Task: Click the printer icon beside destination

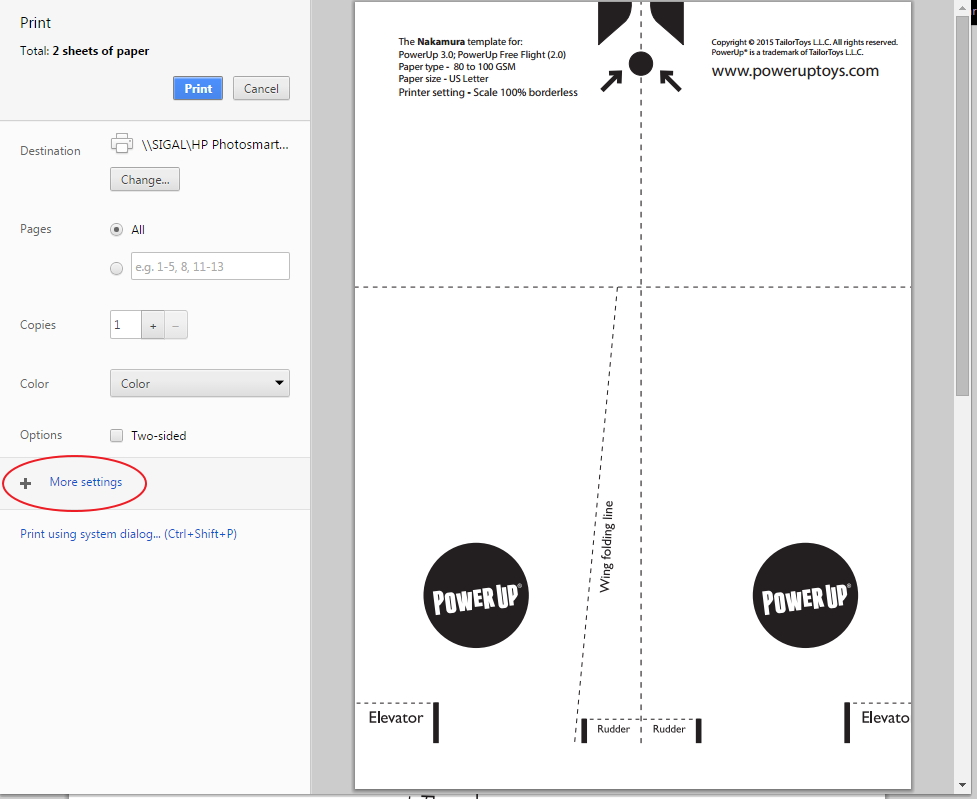Action: 122,144
